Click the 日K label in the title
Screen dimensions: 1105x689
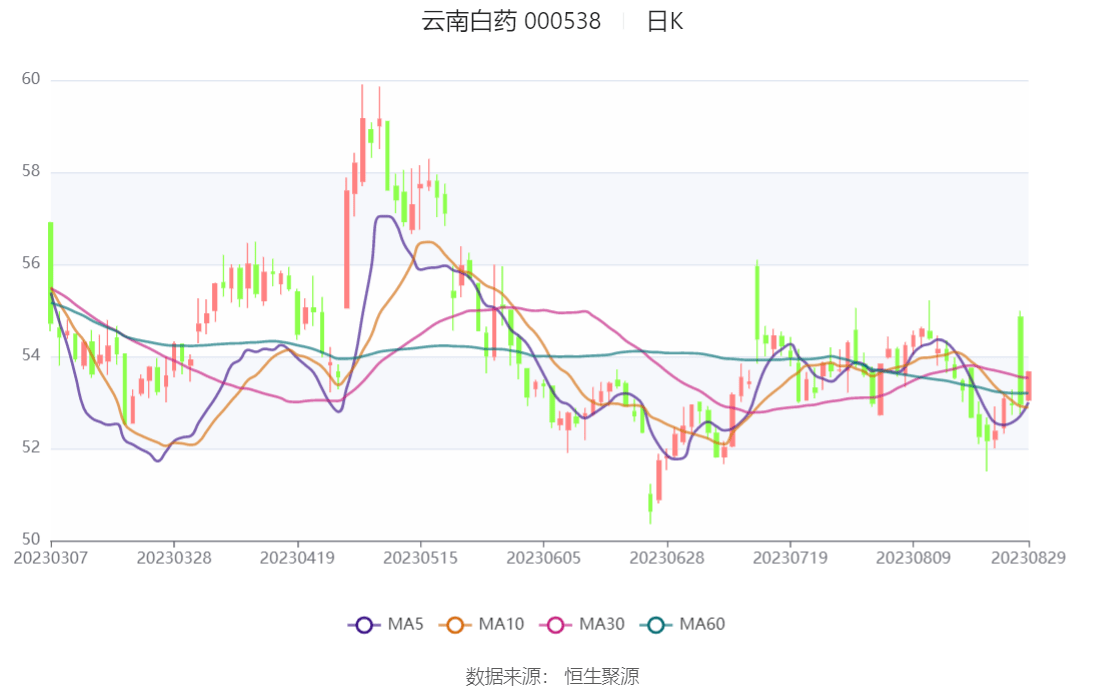tap(665, 21)
